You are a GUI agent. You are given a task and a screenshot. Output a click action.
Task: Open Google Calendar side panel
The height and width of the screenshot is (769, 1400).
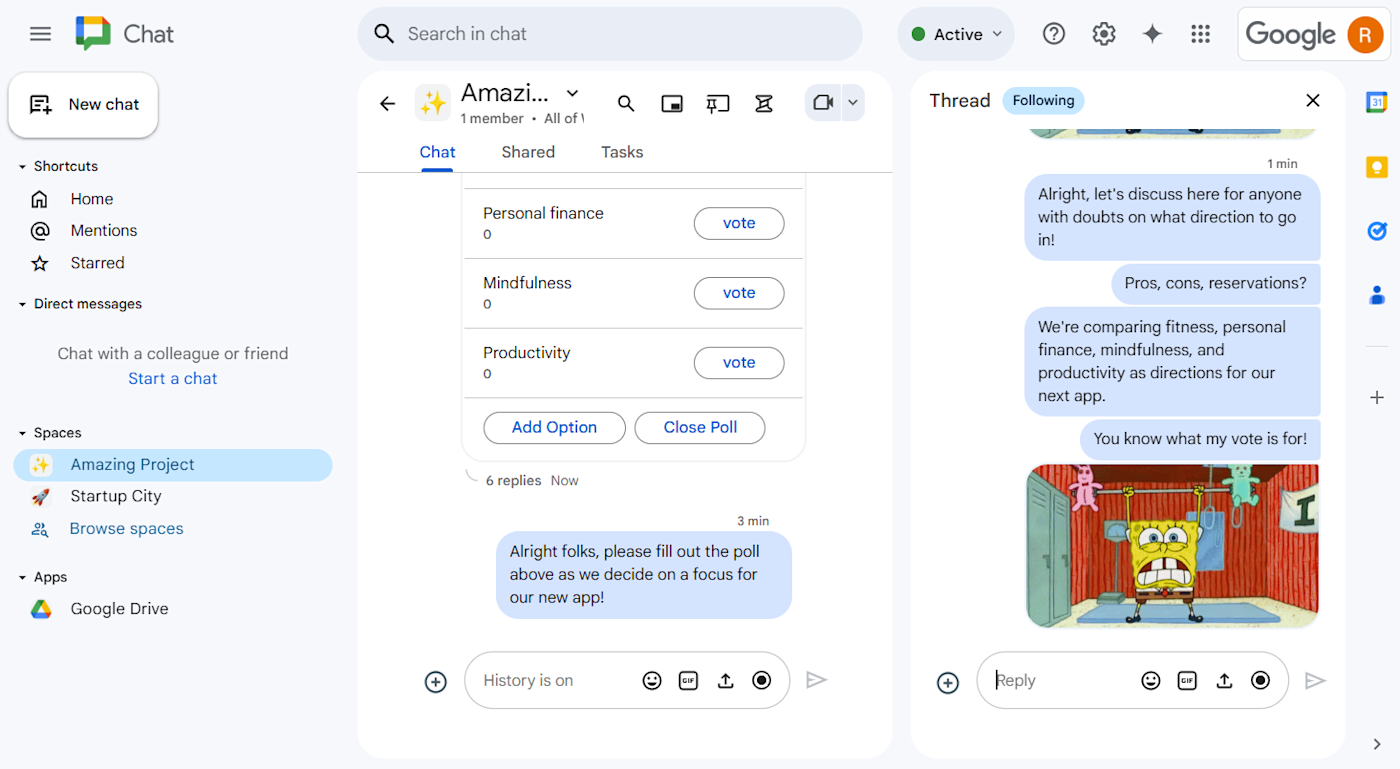[1377, 102]
